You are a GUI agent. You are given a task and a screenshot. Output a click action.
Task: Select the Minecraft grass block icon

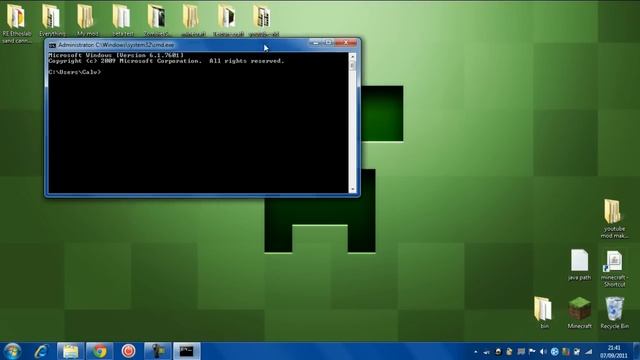click(579, 312)
